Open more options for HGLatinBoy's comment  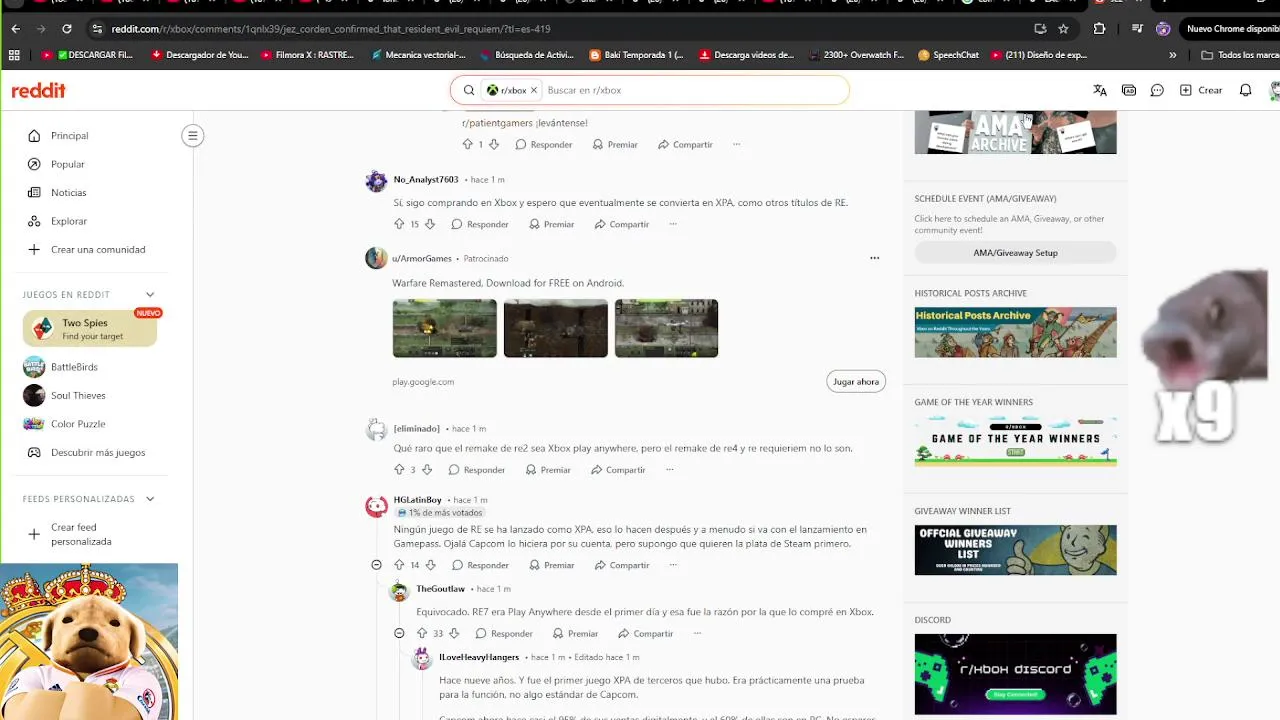pos(673,565)
